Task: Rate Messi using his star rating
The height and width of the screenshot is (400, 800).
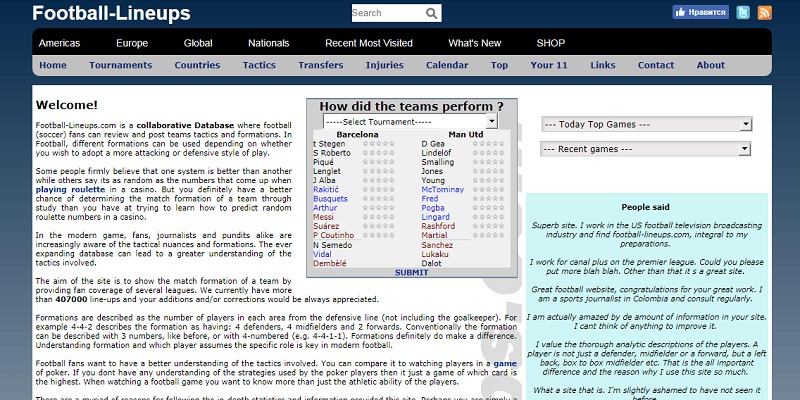Action: 377,216
